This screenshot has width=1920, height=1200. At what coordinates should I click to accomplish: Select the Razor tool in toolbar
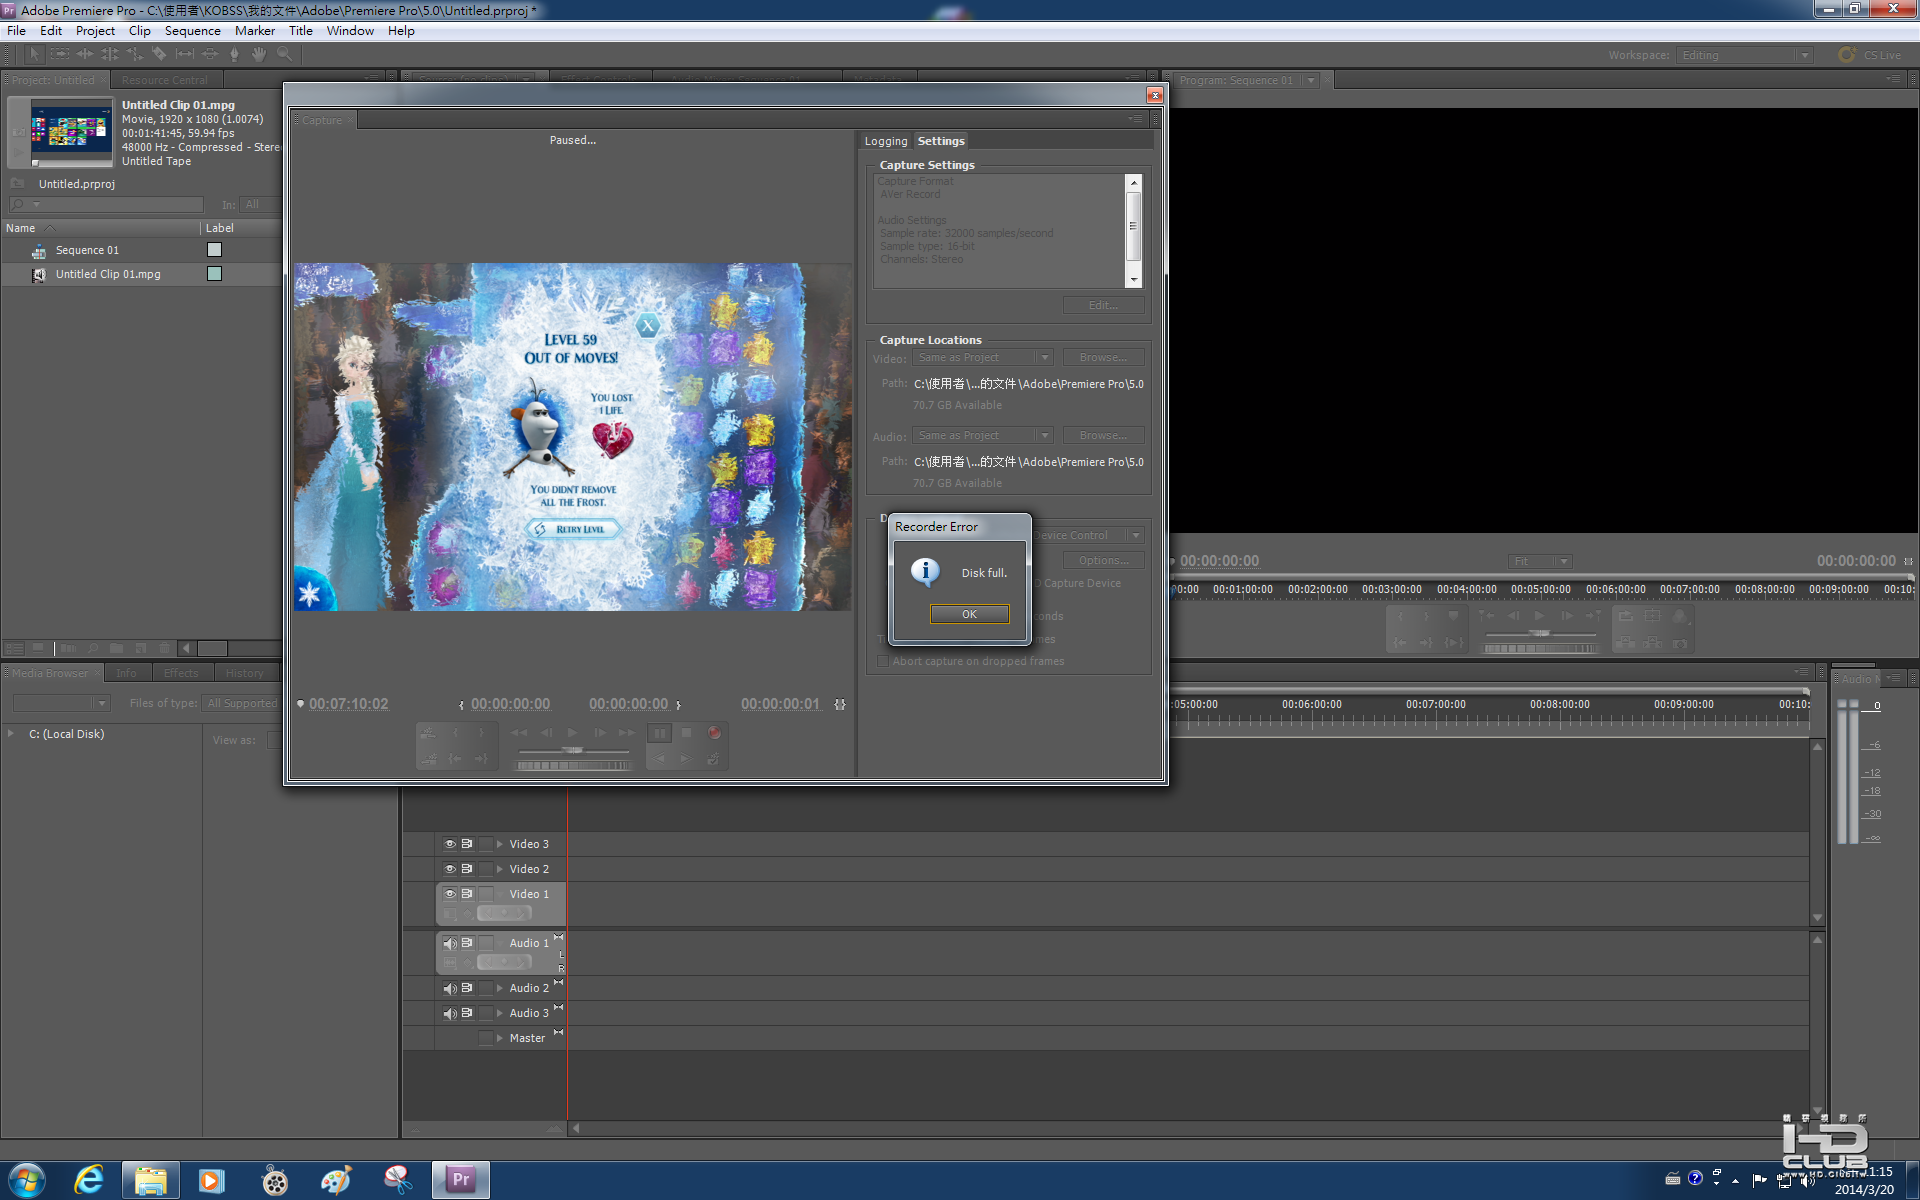tap(159, 54)
